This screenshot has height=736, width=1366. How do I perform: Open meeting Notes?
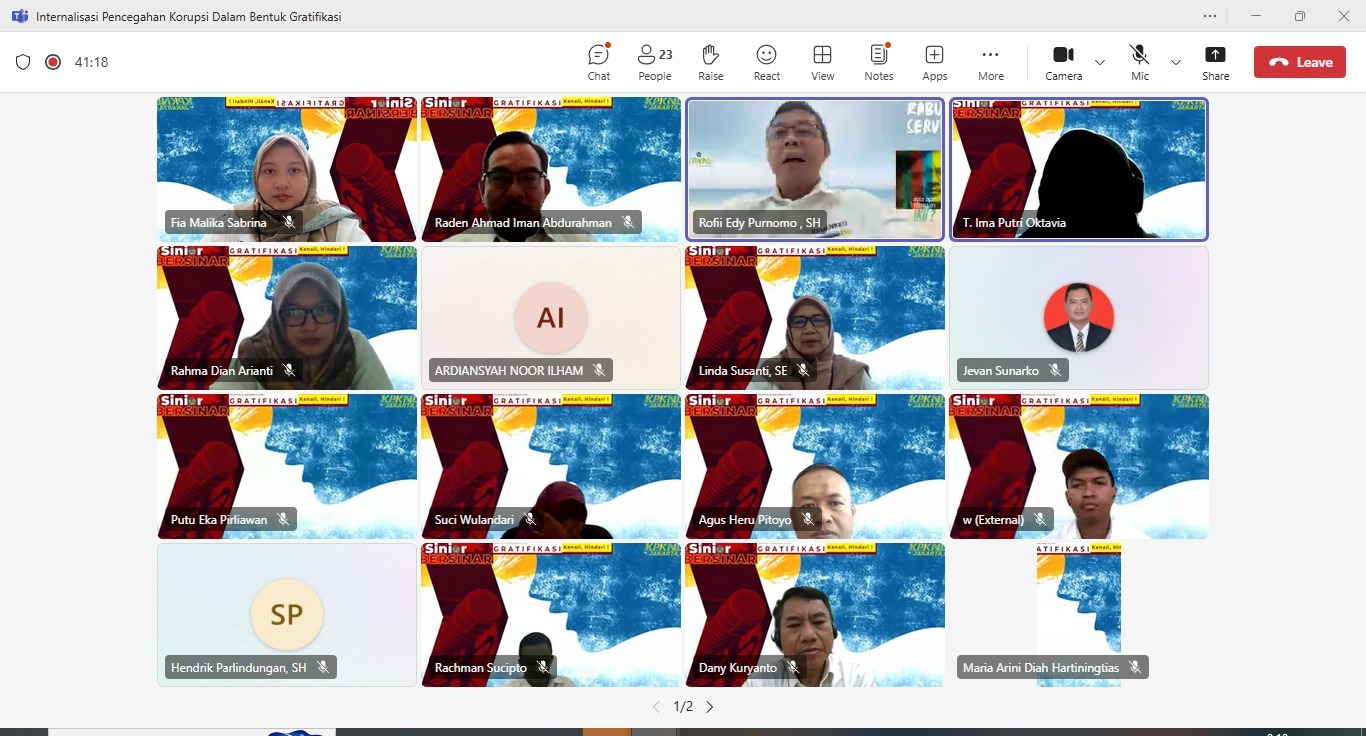(879, 62)
